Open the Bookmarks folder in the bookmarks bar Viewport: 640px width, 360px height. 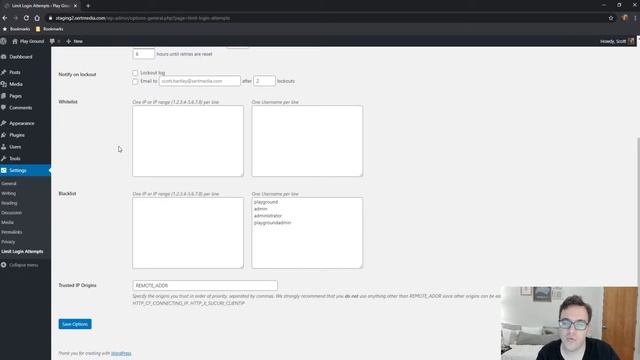click(49, 29)
